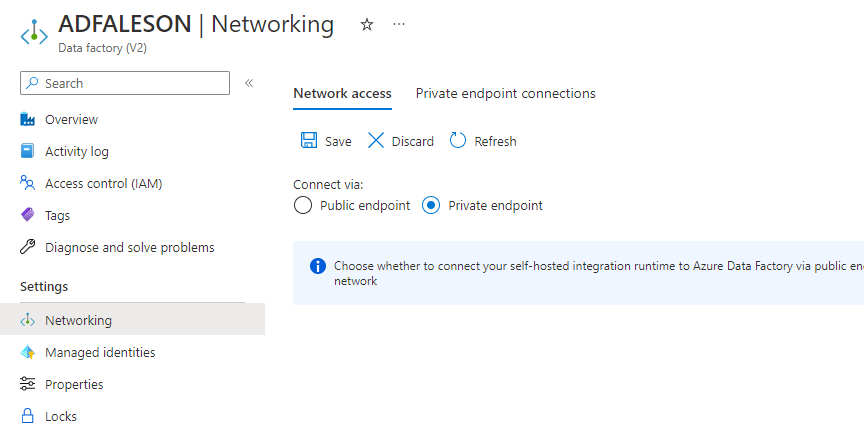This screenshot has height=444, width=864.
Task: Click the wrench Diagnose icon
Action: 28,247
